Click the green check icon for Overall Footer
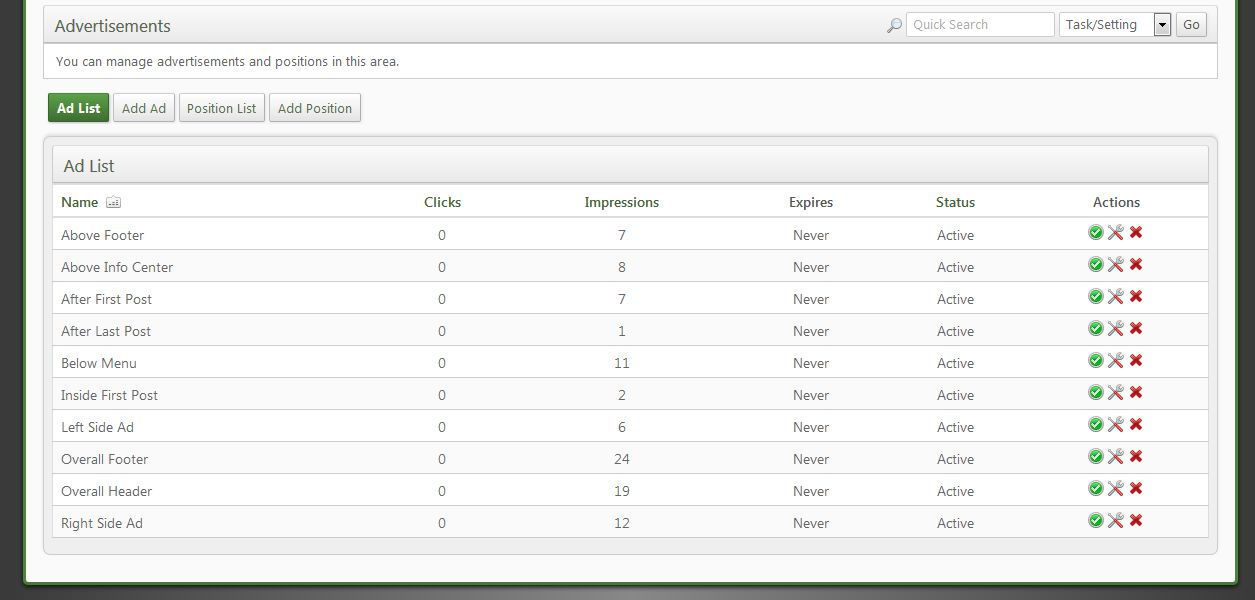 point(1095,456)
